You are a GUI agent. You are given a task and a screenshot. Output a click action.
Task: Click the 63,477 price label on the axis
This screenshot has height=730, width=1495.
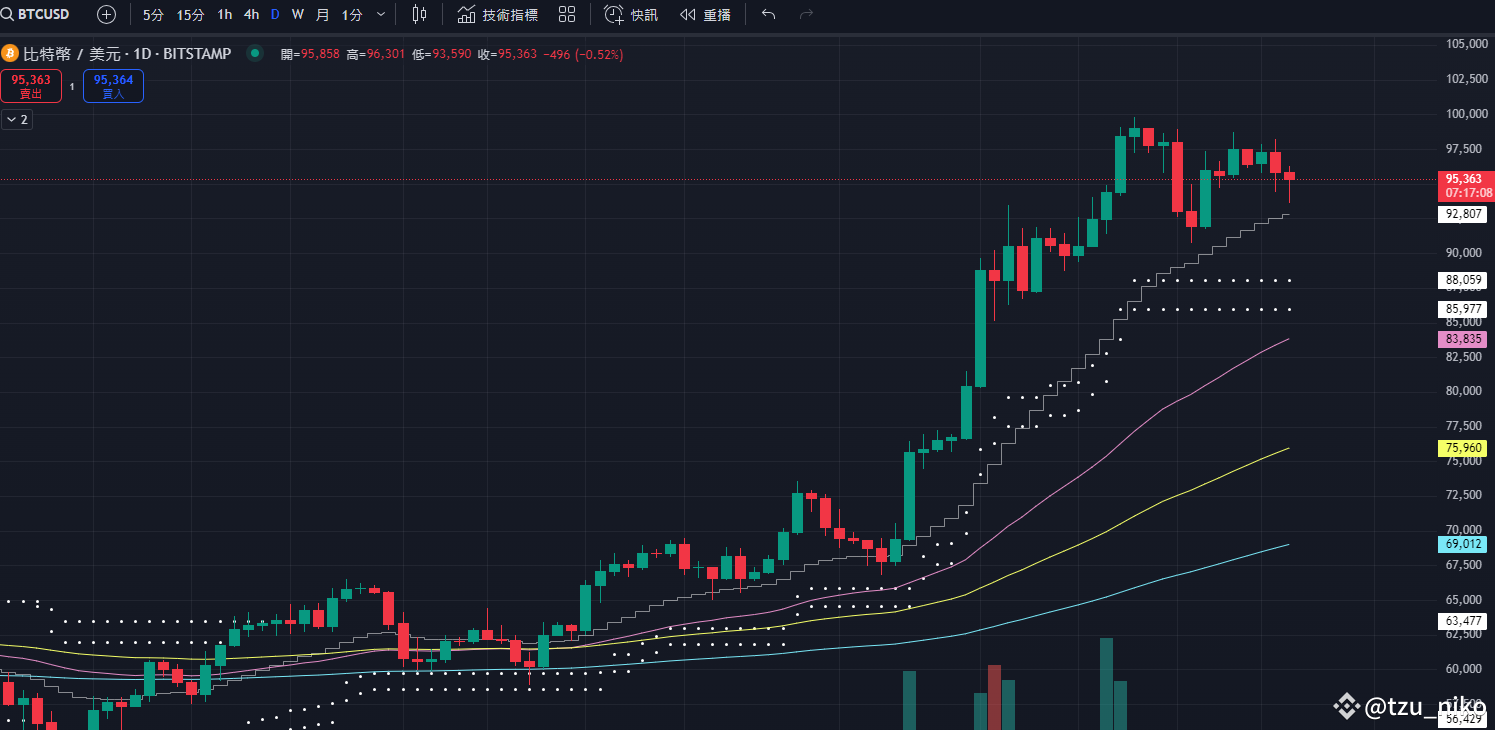click(x=1463, y=621)
